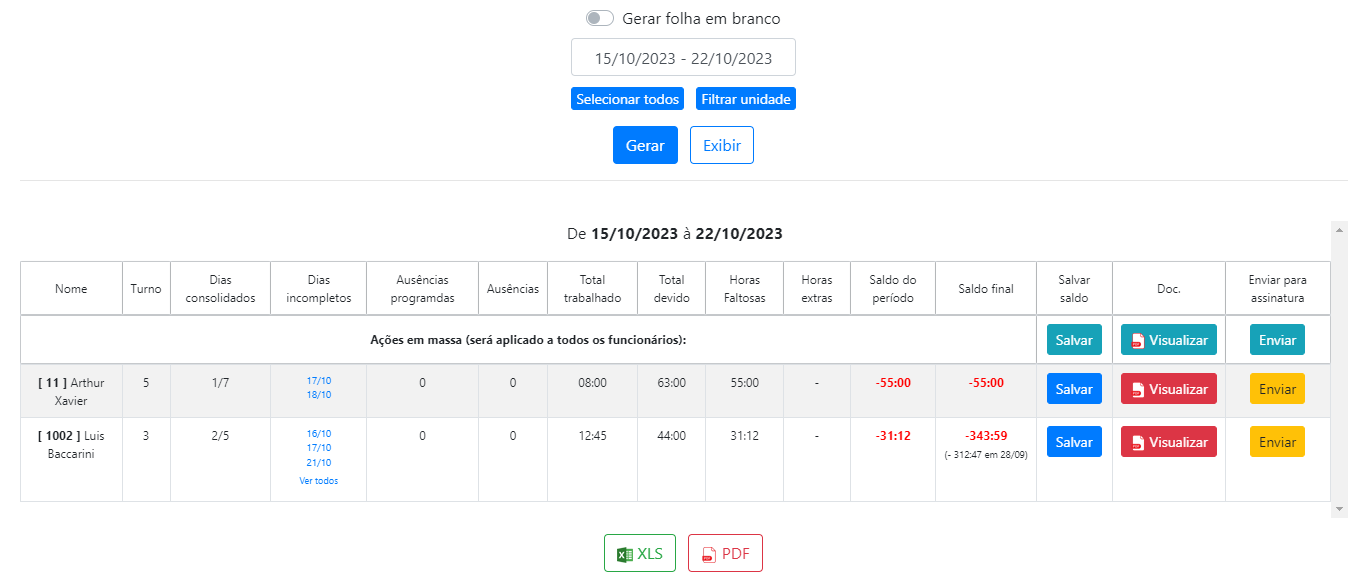1354x587 pixels.
Task: Click the -31:12 period balance value
Action: point(893,436)
